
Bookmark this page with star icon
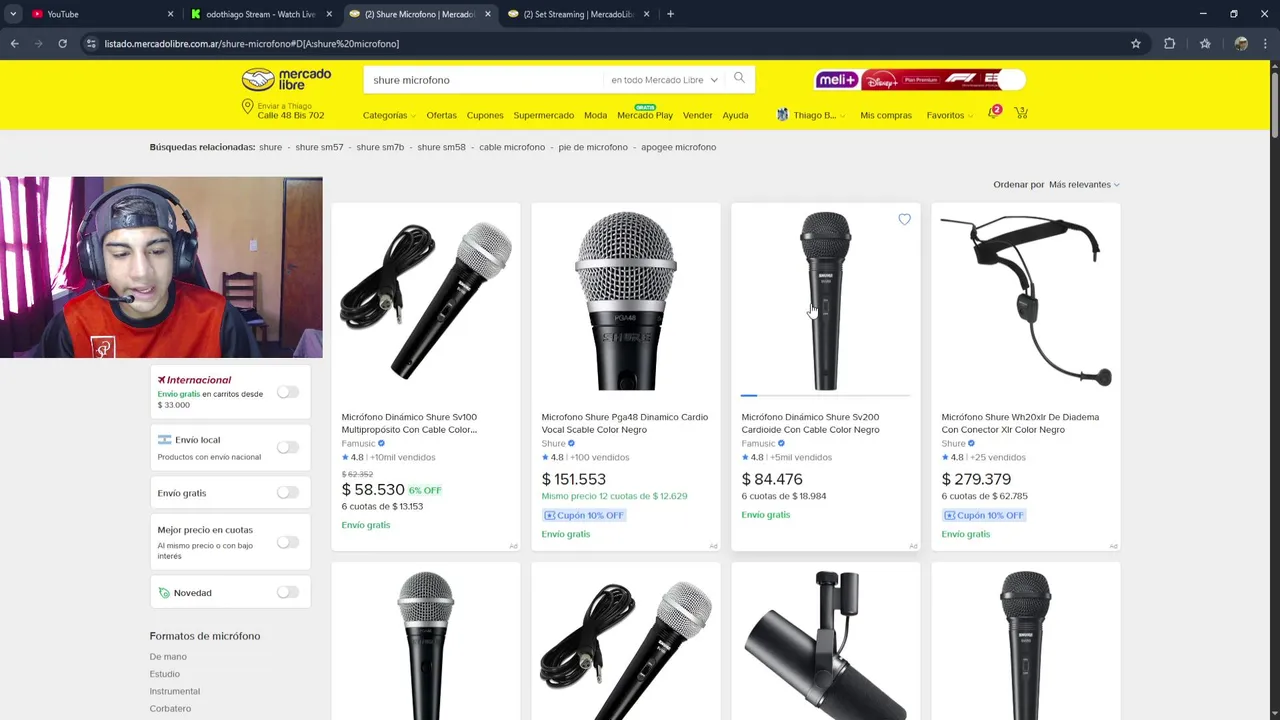[x=1136, y=44]
